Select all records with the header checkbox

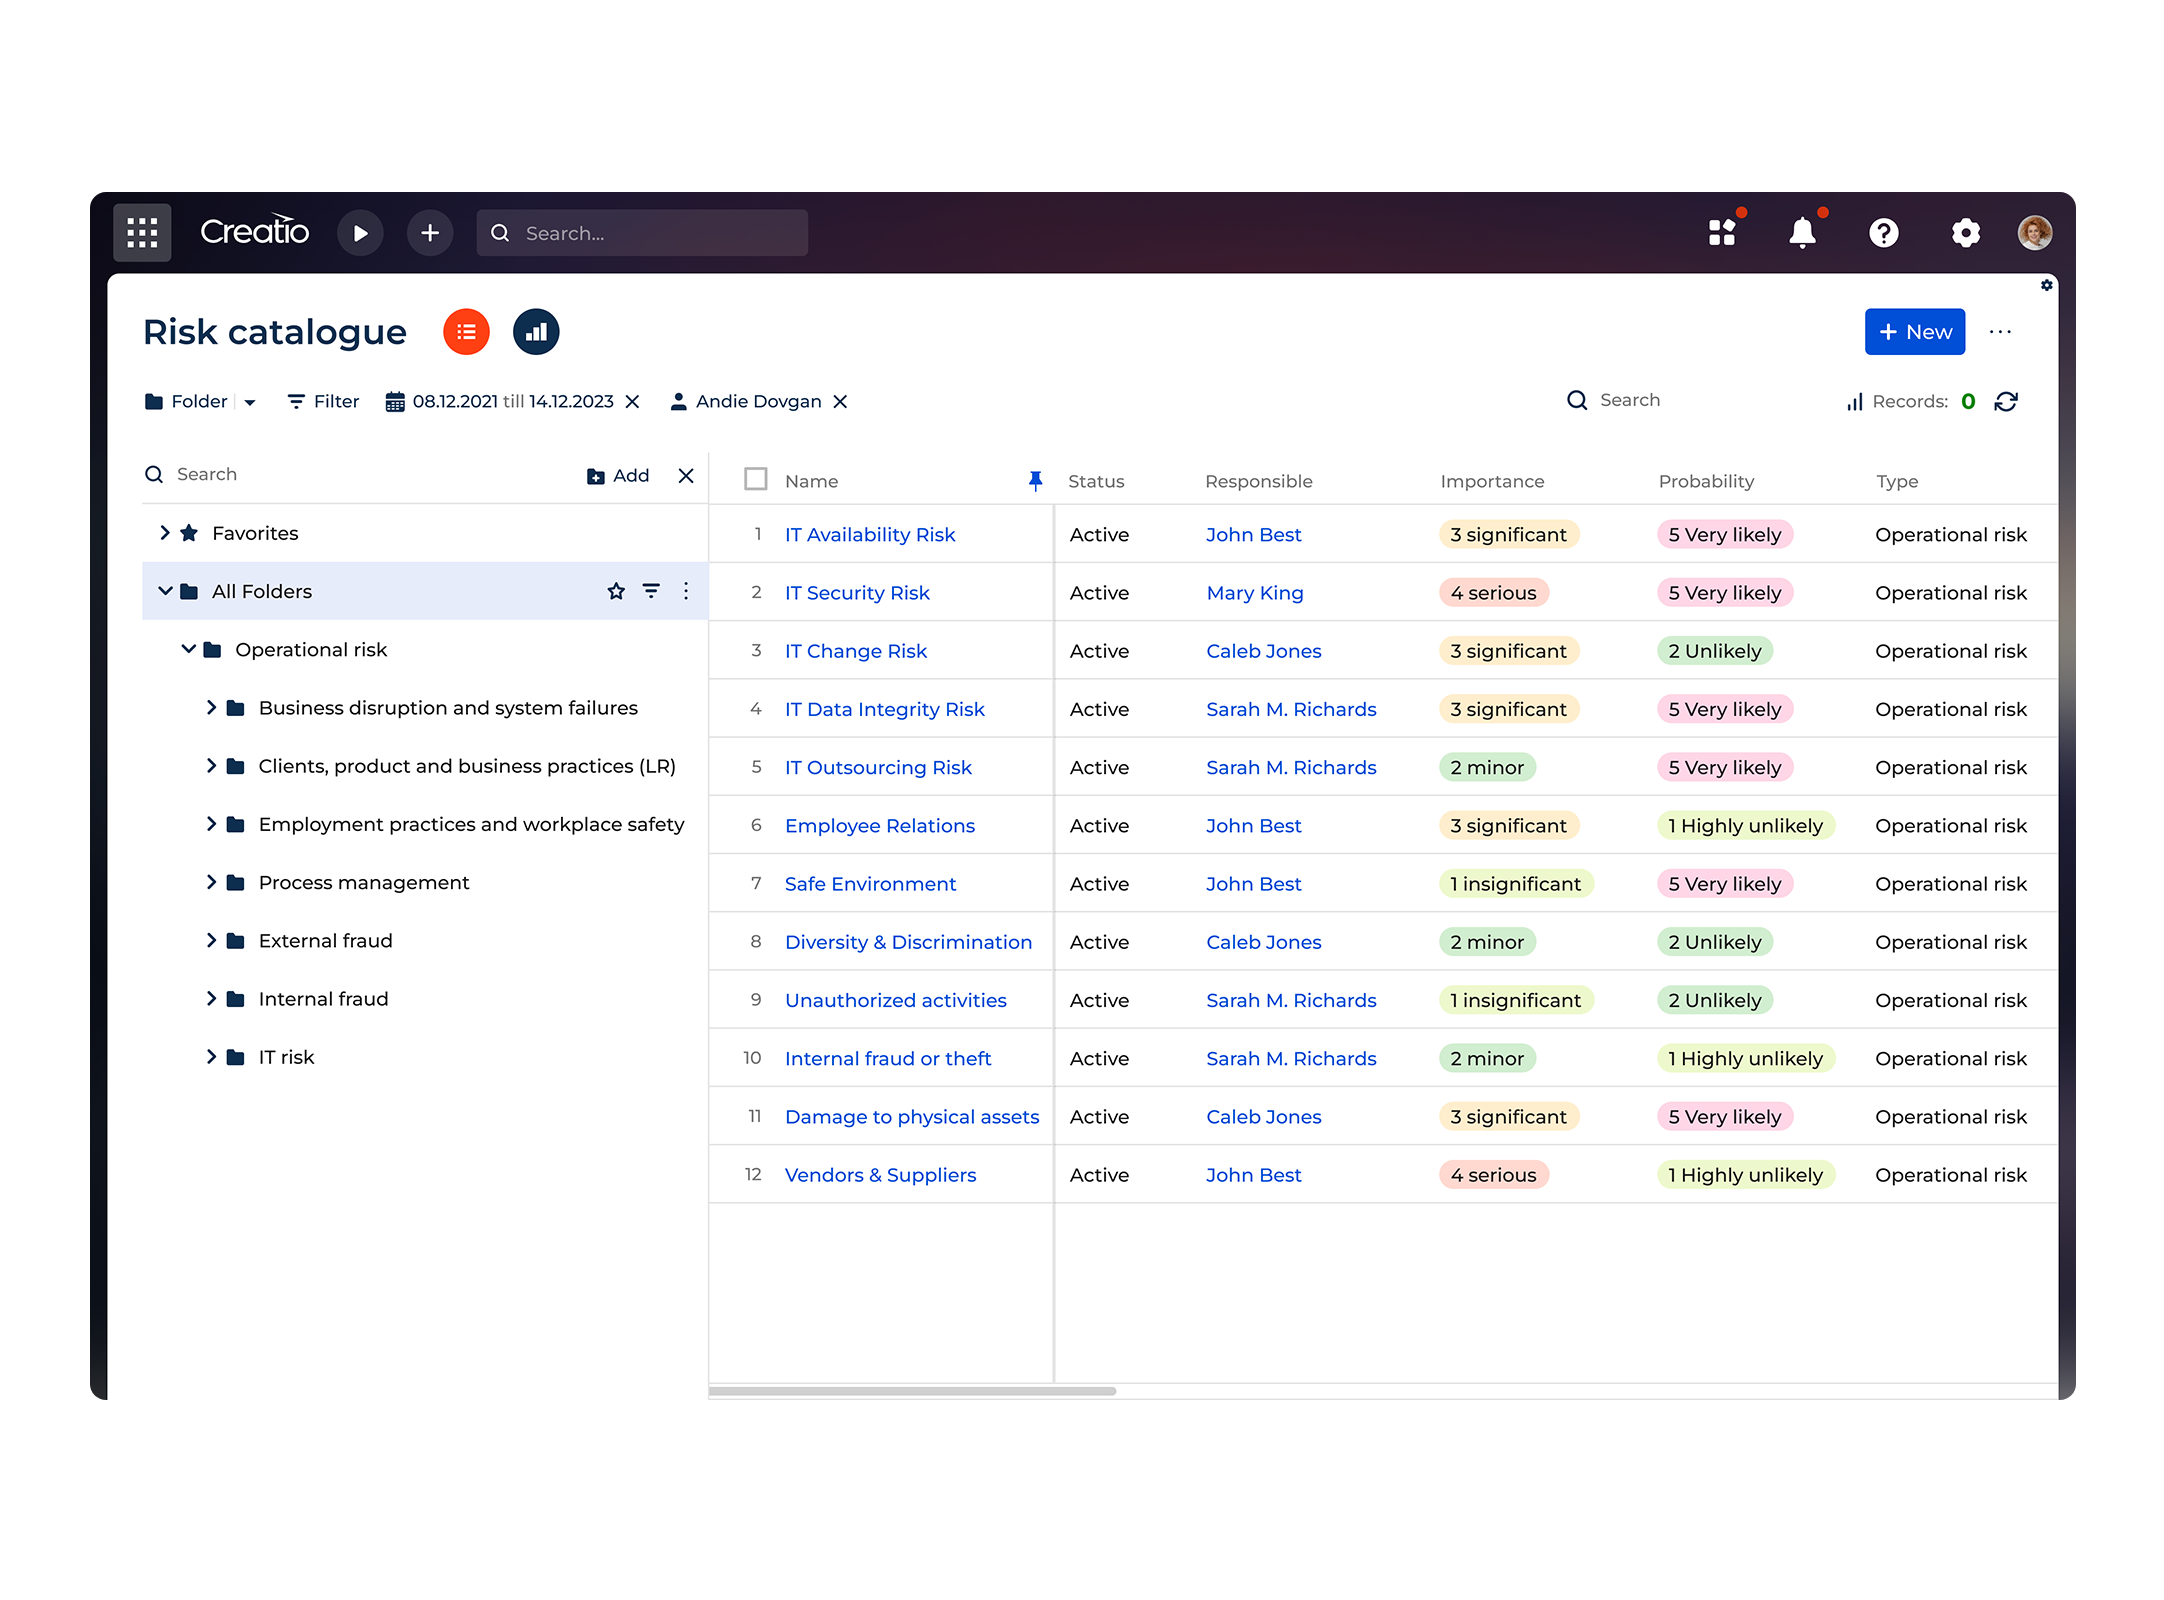click(755, 480)
